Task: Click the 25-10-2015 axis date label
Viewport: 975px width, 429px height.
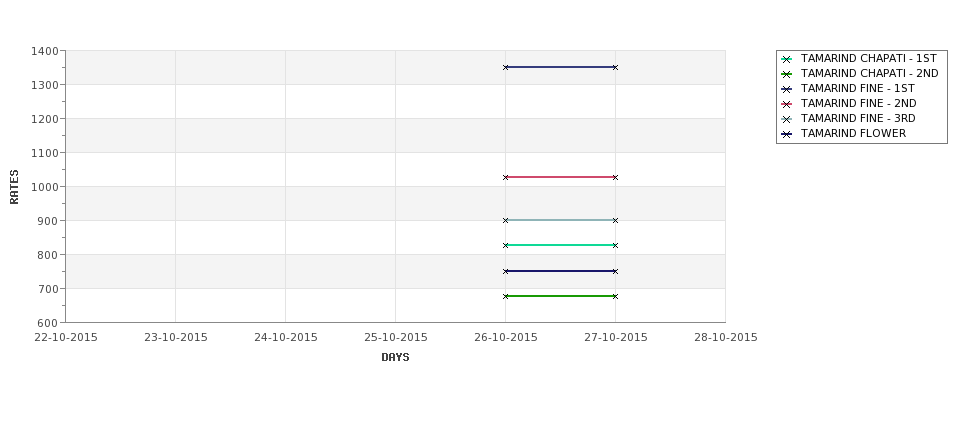Action: coord(395,337)
